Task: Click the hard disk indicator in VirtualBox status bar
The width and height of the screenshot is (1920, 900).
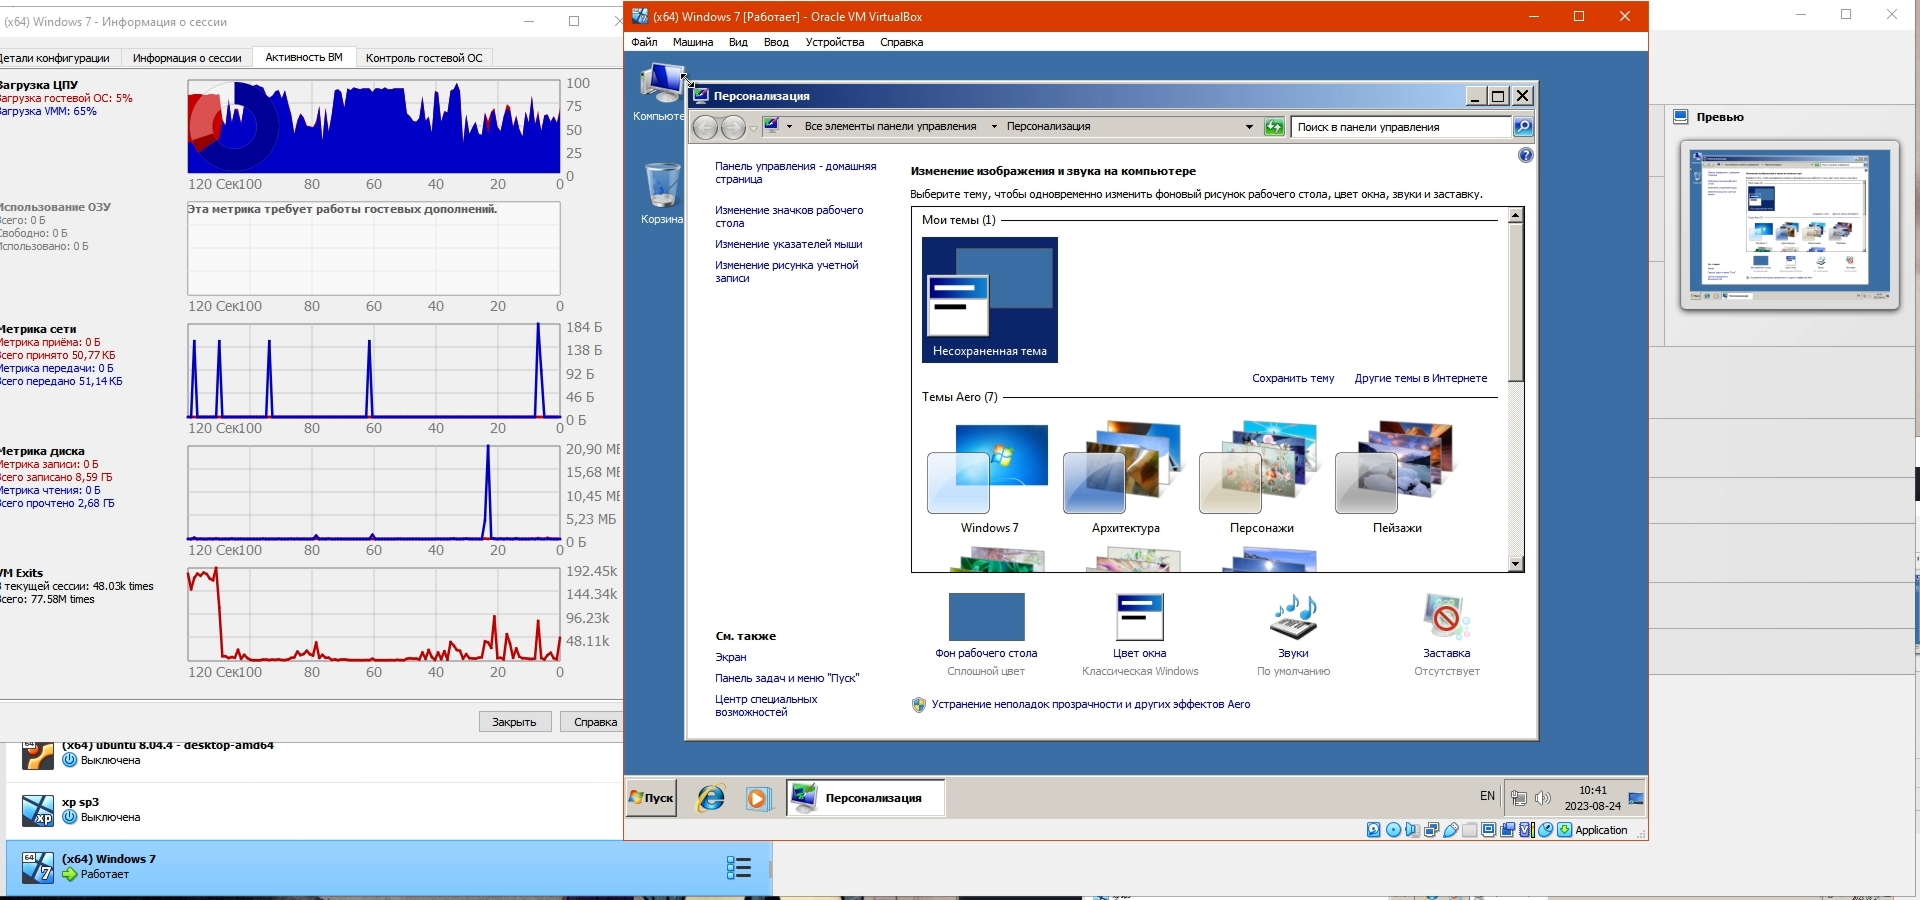Action: (x=1374, y=830)
